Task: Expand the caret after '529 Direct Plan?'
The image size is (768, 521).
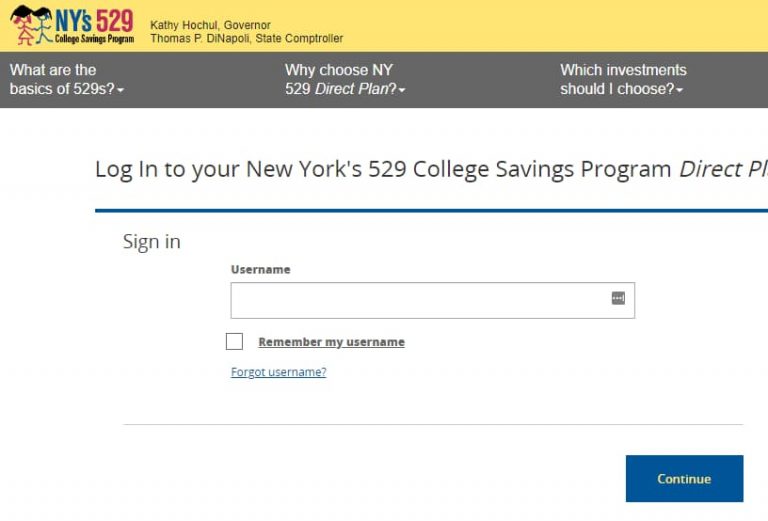Action: tap(402, 91)
